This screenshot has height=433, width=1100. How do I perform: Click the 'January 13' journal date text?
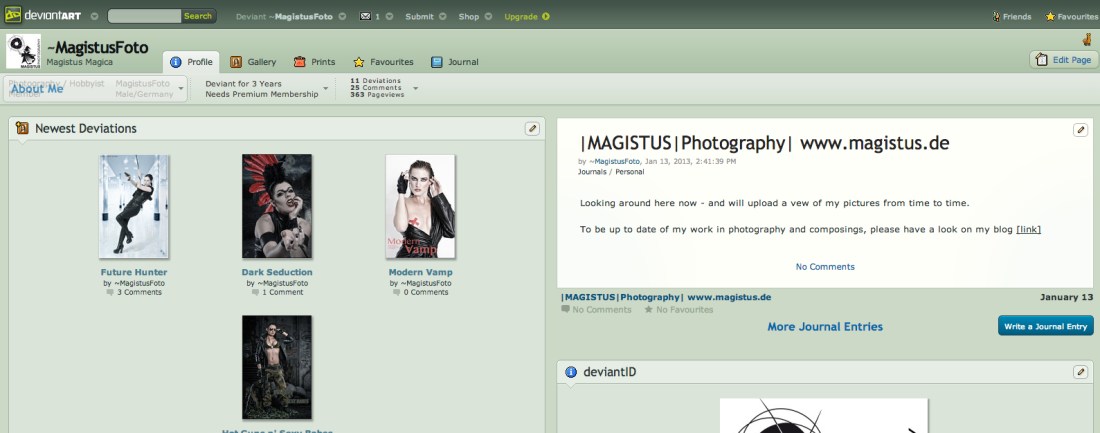point(1066,298)
